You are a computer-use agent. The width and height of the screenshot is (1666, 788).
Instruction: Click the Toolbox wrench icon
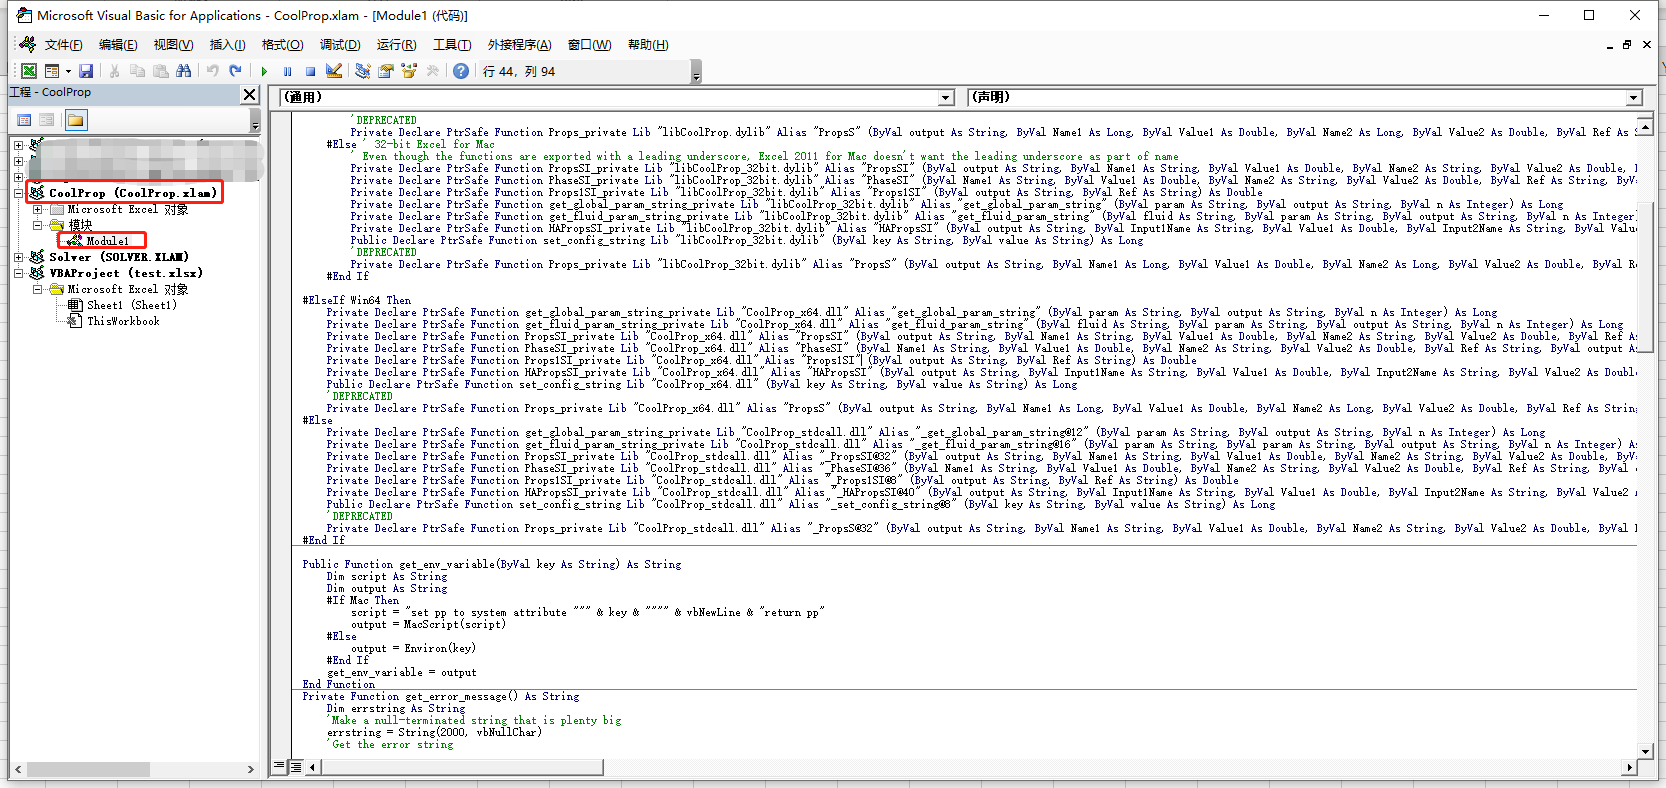coord(432,71)
